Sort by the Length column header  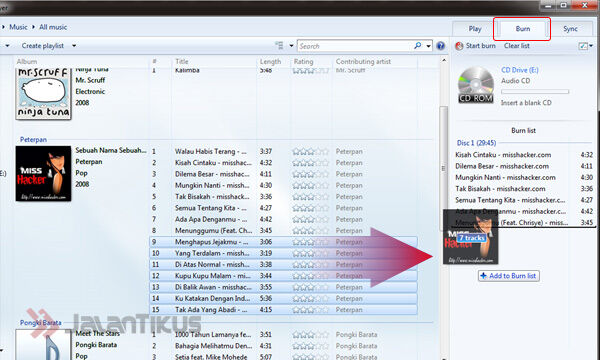[270, 61]
